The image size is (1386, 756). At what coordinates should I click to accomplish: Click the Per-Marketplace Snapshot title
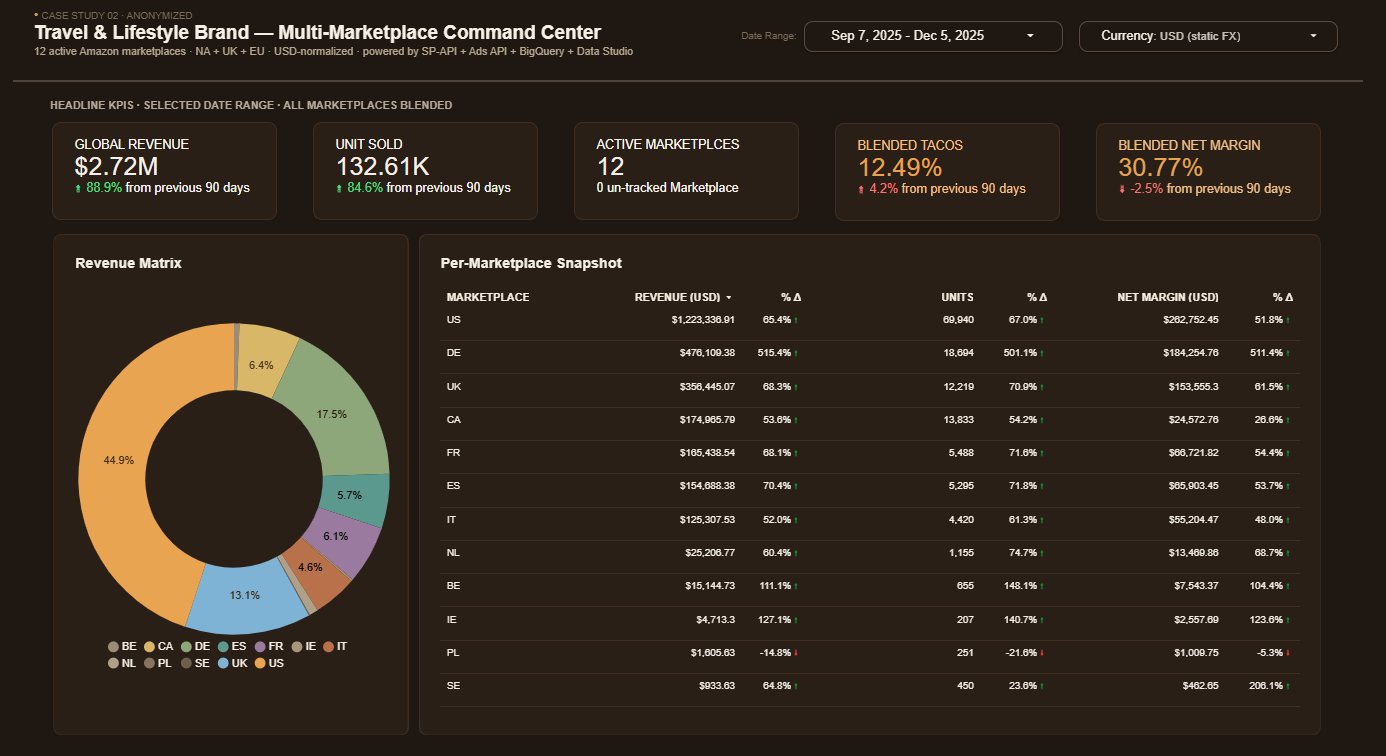click(531, 263)
